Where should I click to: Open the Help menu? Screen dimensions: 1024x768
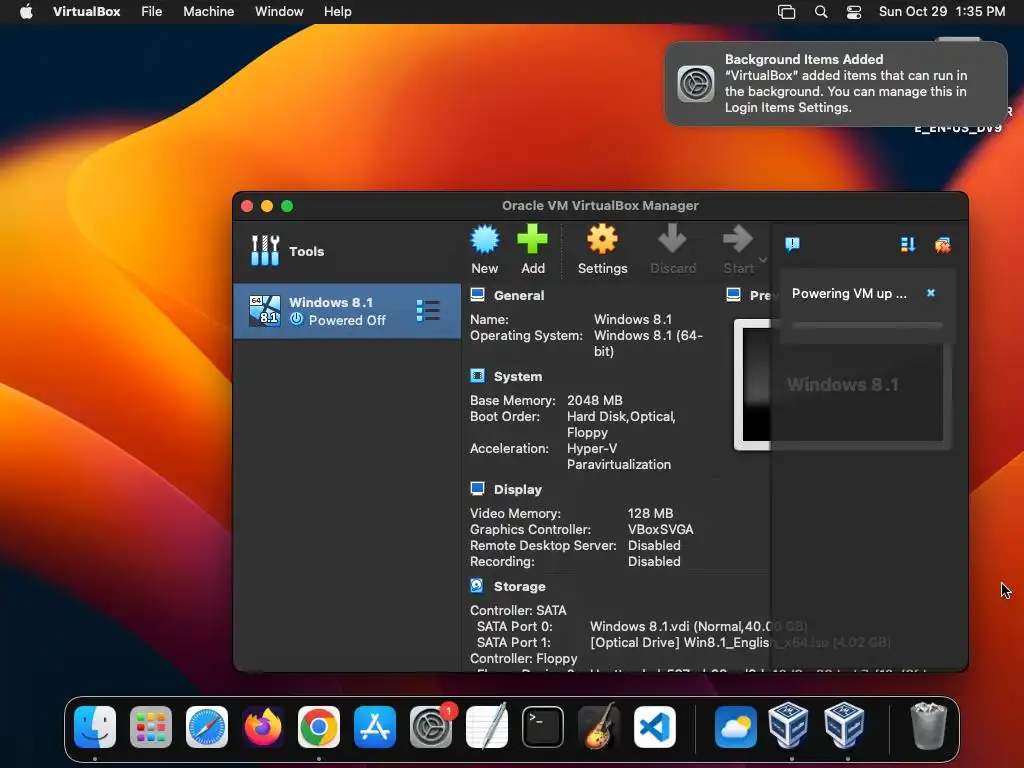click(338, 12)
